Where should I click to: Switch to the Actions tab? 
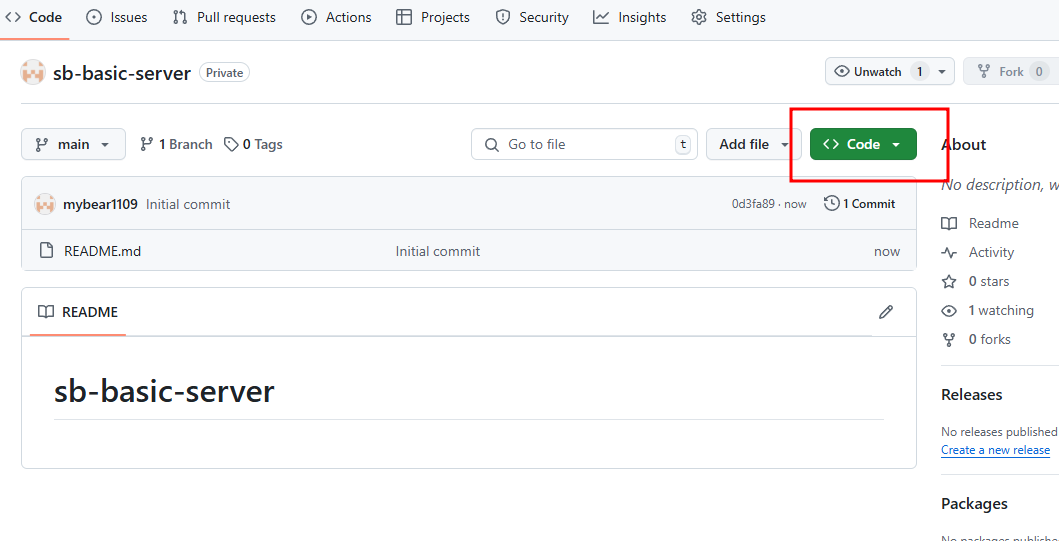336,18
